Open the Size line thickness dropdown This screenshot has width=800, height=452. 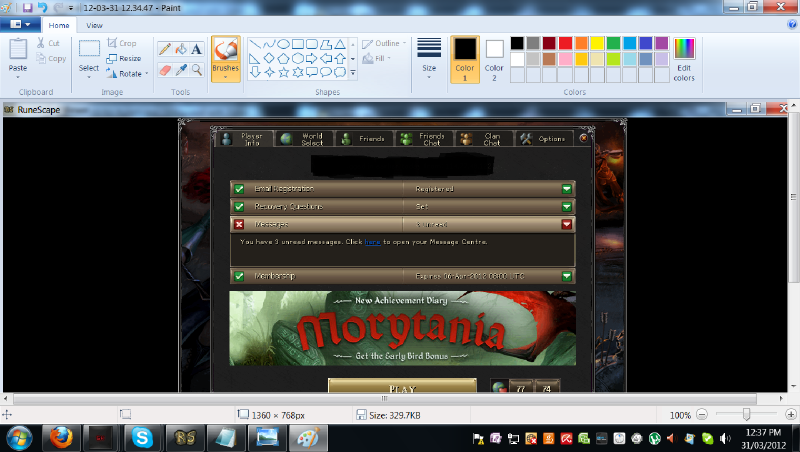click(x=429, y=59)
